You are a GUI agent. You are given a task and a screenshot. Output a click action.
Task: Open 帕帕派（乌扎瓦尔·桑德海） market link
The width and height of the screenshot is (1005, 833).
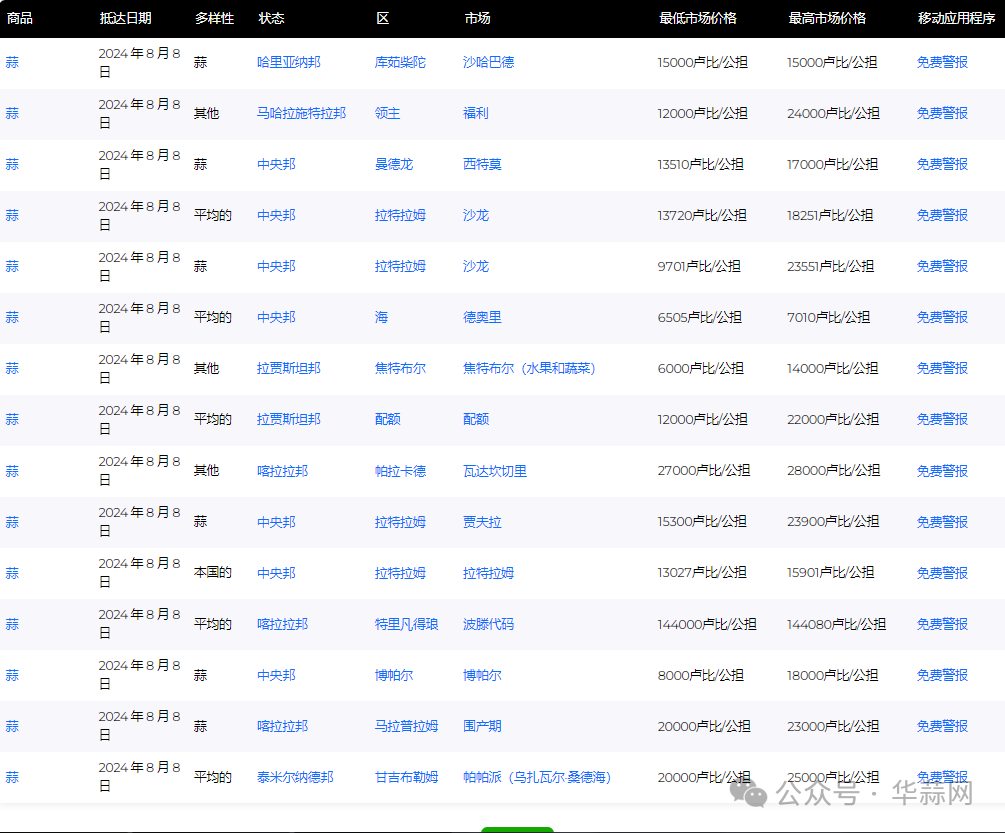click(x=536, y=777)
